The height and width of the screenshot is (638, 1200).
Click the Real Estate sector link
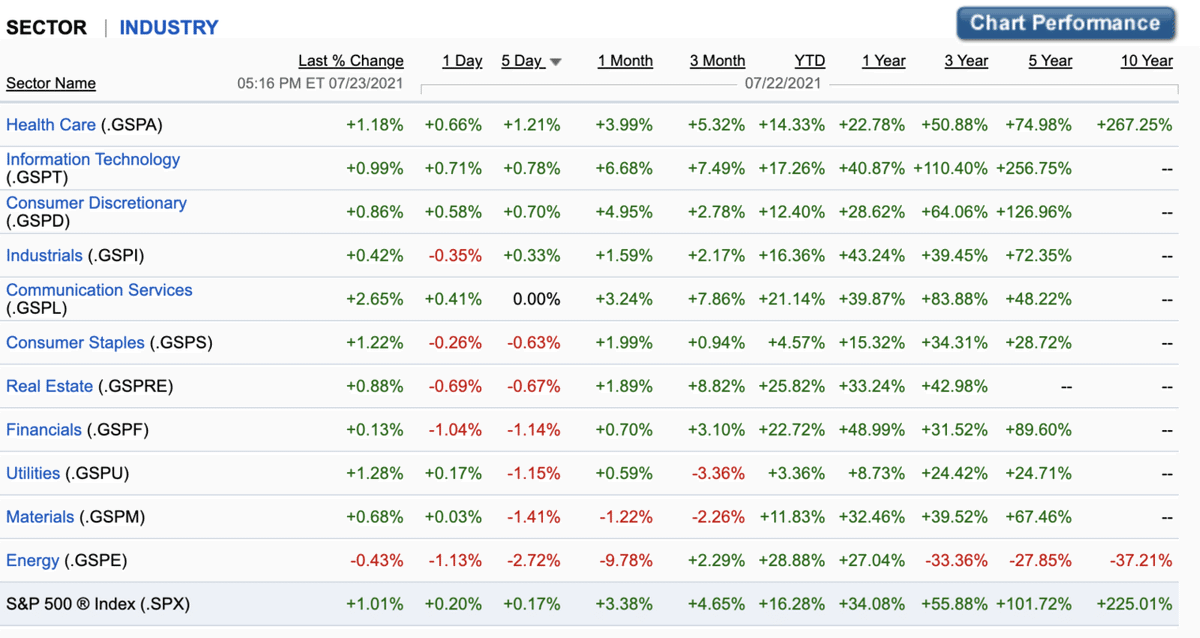point(49,386)
